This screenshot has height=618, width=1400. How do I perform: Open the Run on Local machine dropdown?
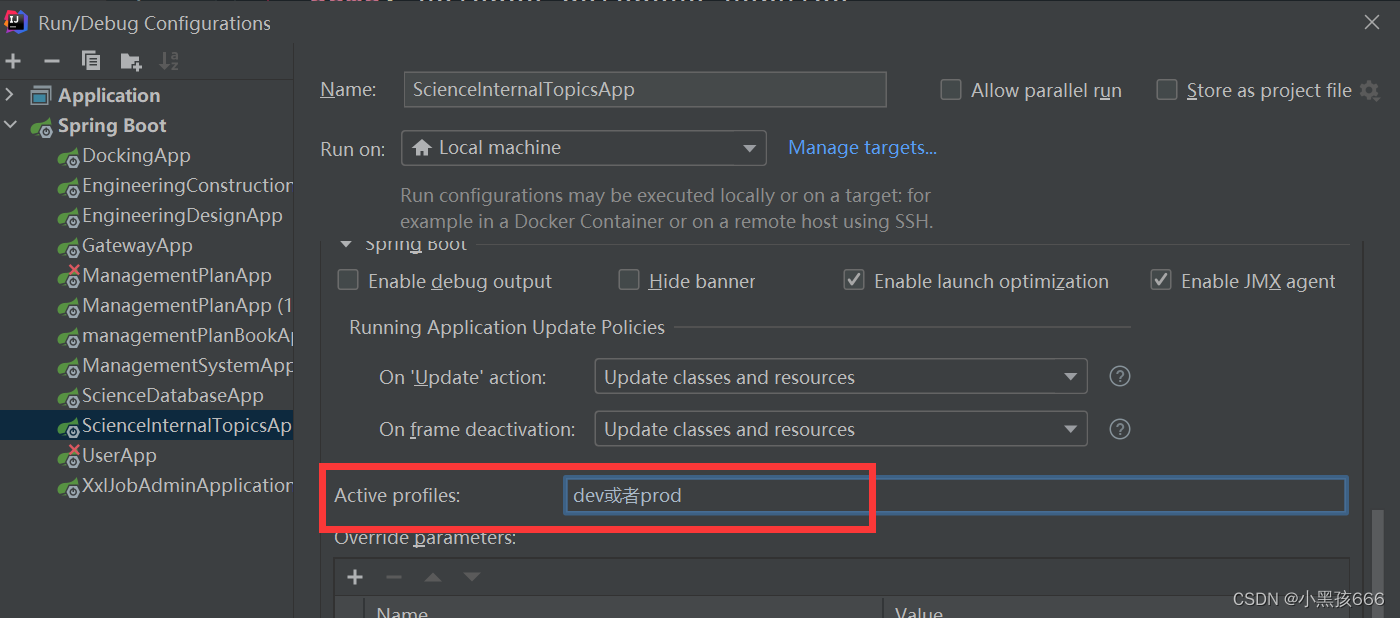click(x=584, y=148)
